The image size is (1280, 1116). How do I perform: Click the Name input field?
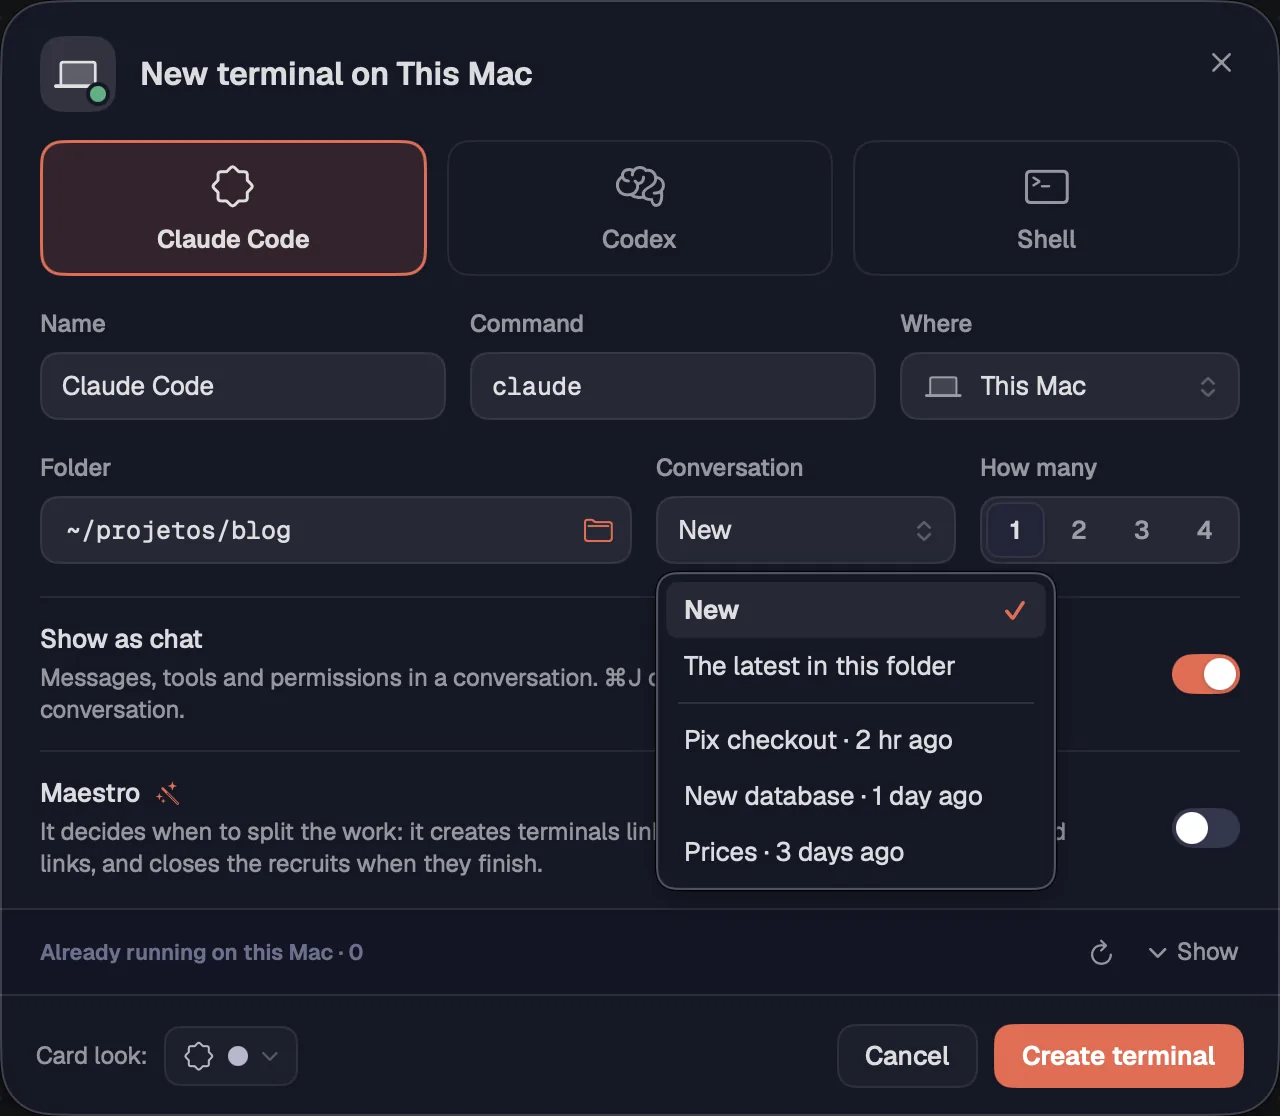click(243, 386)
